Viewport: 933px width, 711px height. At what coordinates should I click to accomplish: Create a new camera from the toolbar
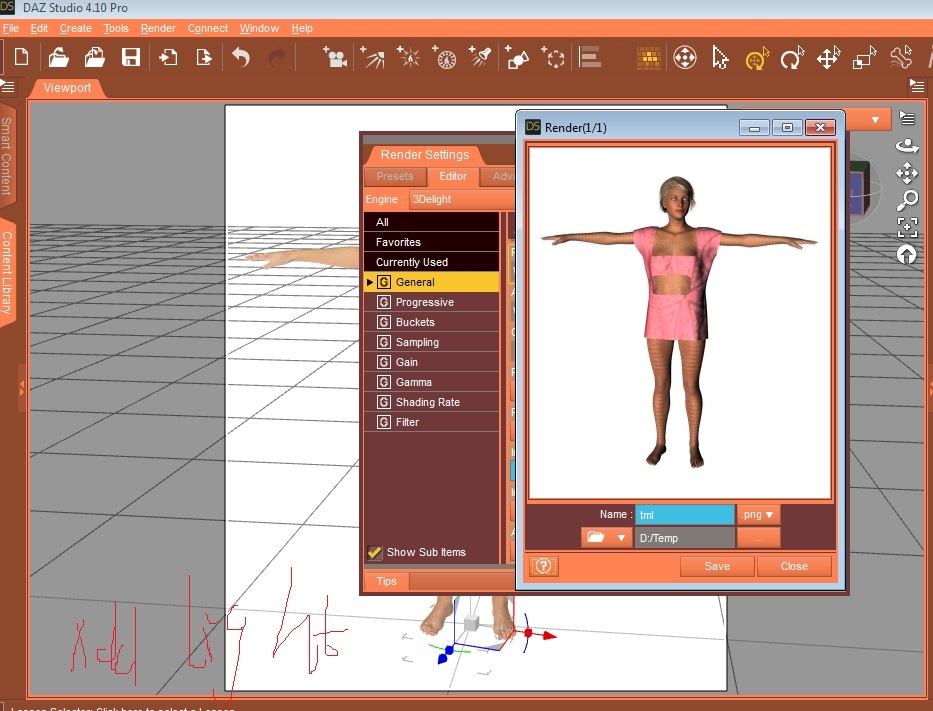(335, 57)
